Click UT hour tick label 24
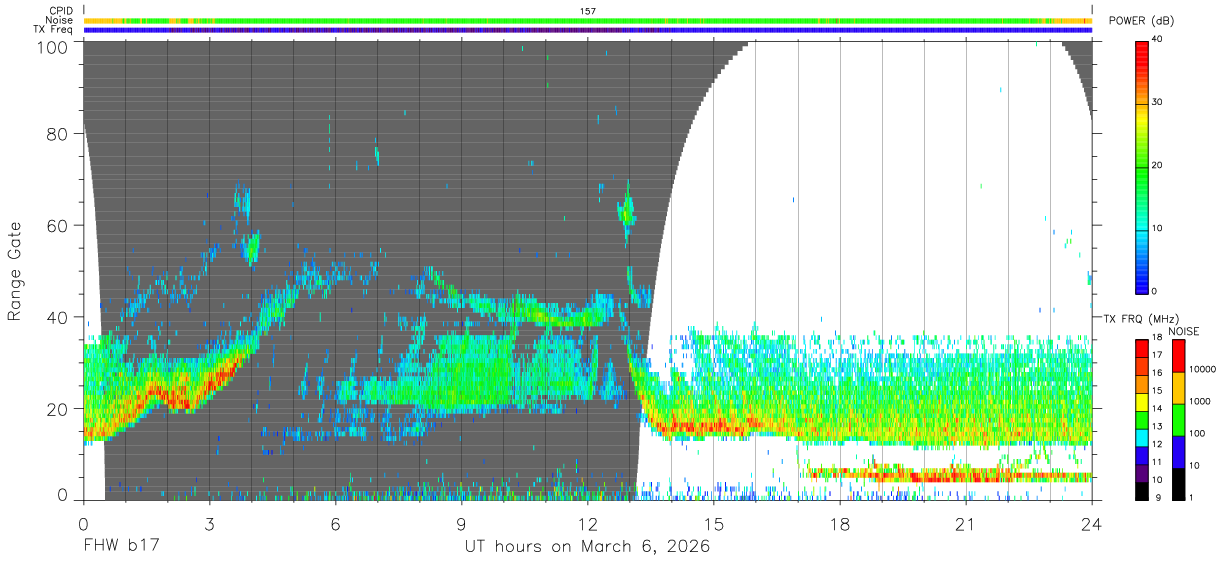This screenshot has height=567, width=1228. pos(1092,523)
